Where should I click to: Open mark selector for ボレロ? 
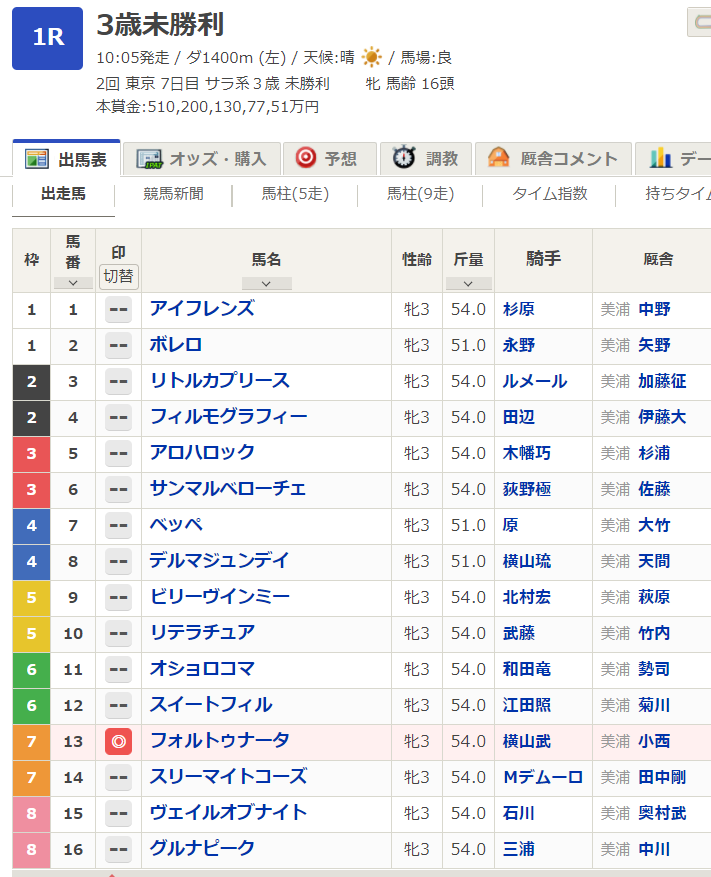click(119, 346)
